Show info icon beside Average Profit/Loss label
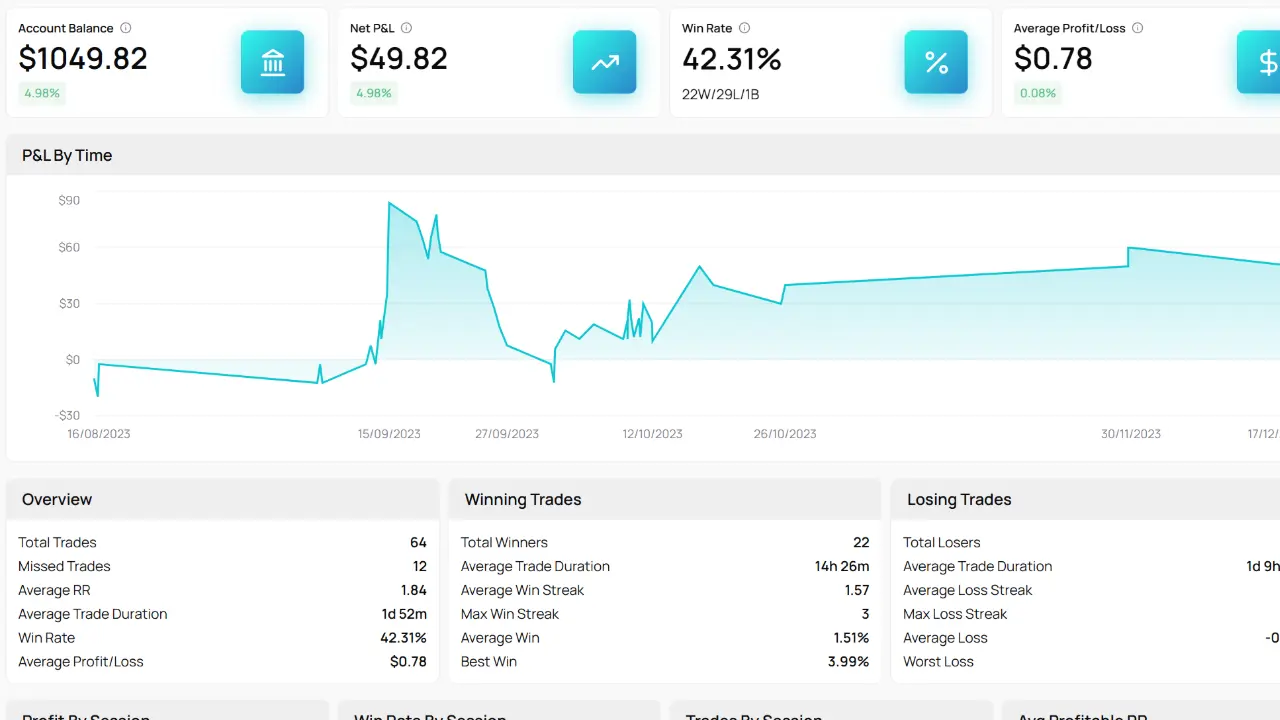This screenshot has height=720, width=1280. (x=1138, y=28)
